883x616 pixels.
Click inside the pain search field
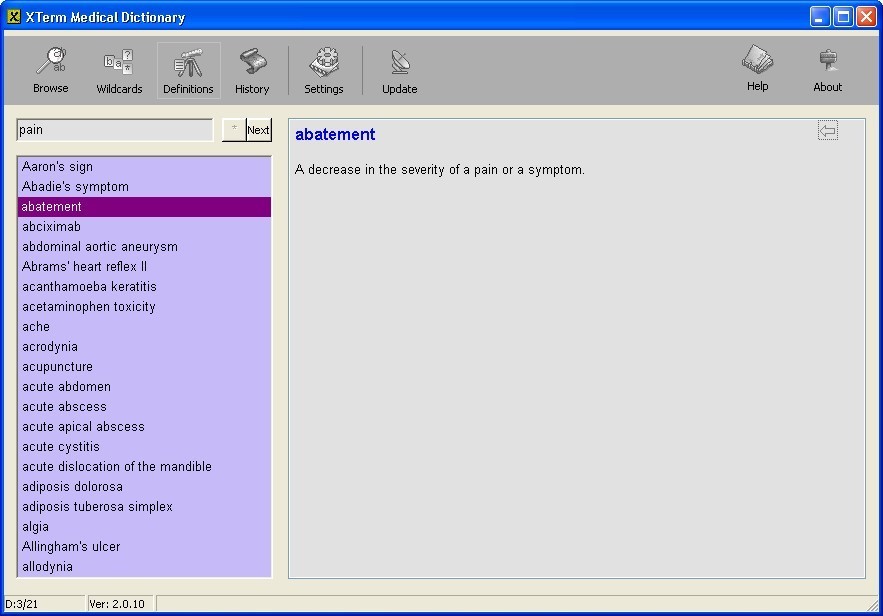pos(113,130)
